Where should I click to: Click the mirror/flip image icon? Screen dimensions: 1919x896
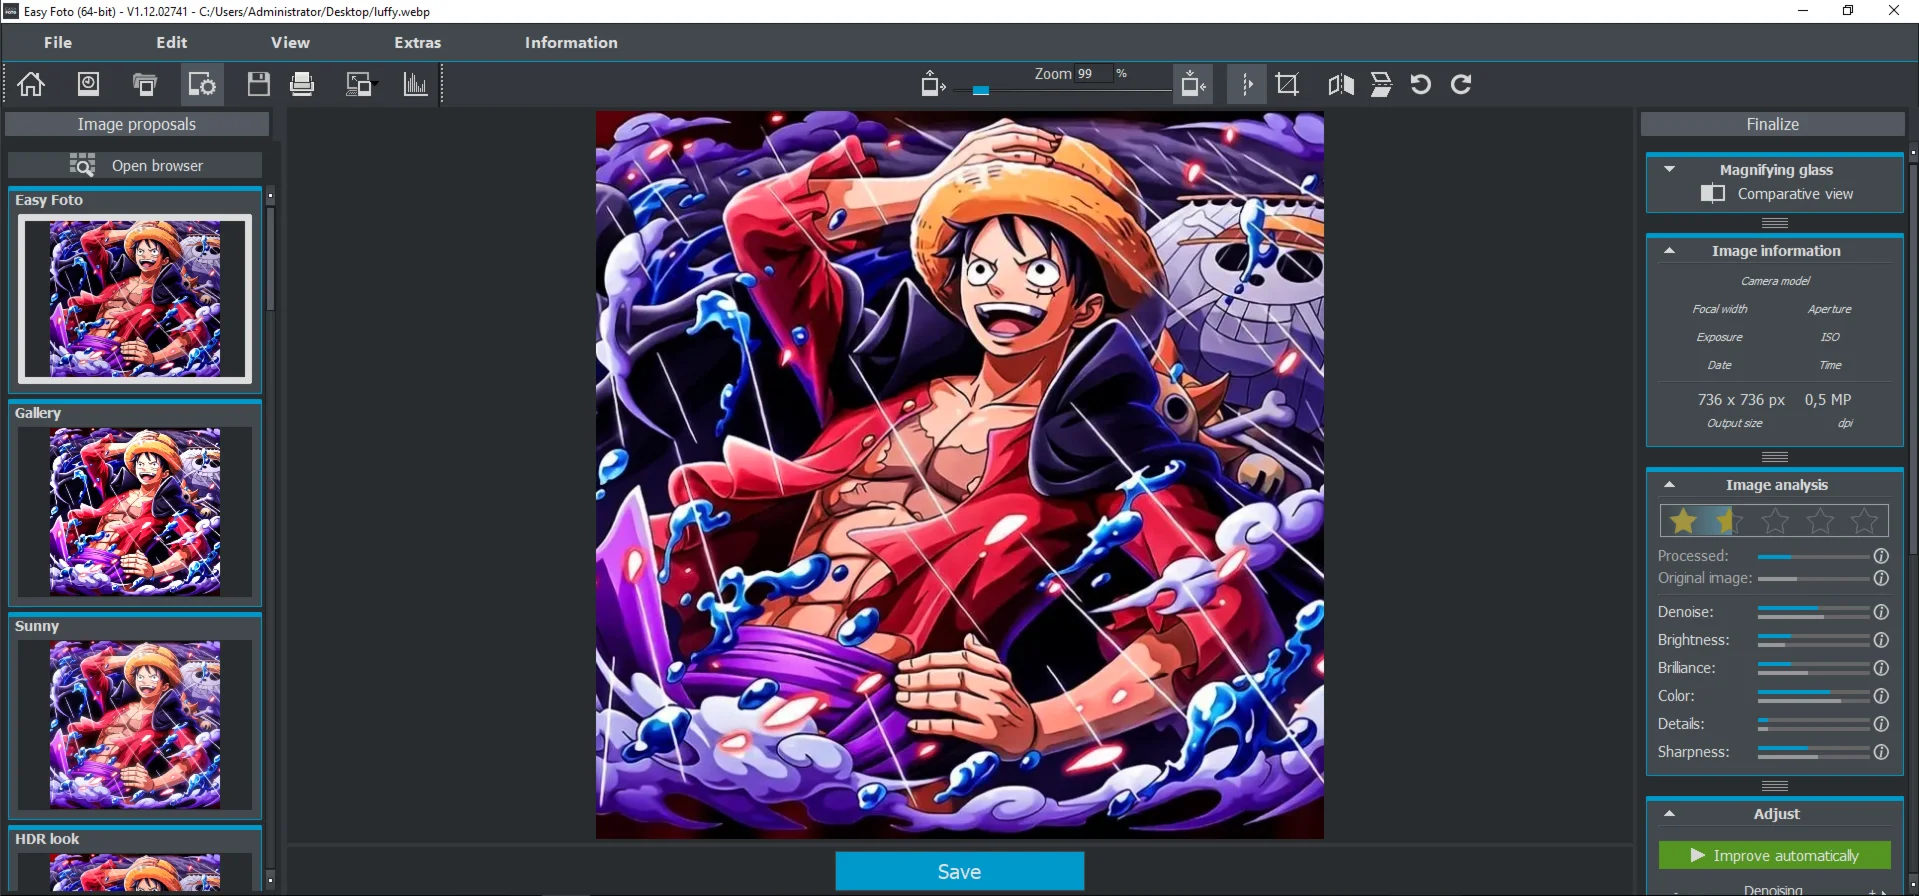(1341, 84)
